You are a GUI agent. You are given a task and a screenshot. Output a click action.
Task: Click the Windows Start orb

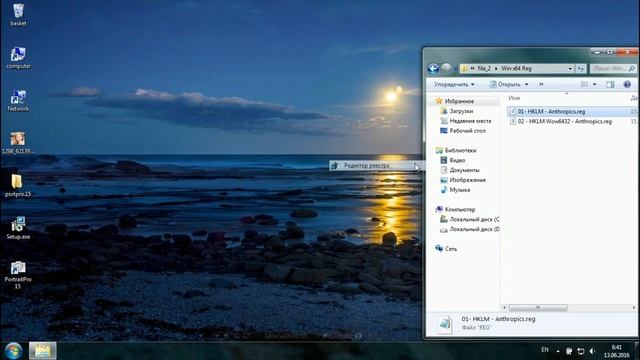click(13, 351)
